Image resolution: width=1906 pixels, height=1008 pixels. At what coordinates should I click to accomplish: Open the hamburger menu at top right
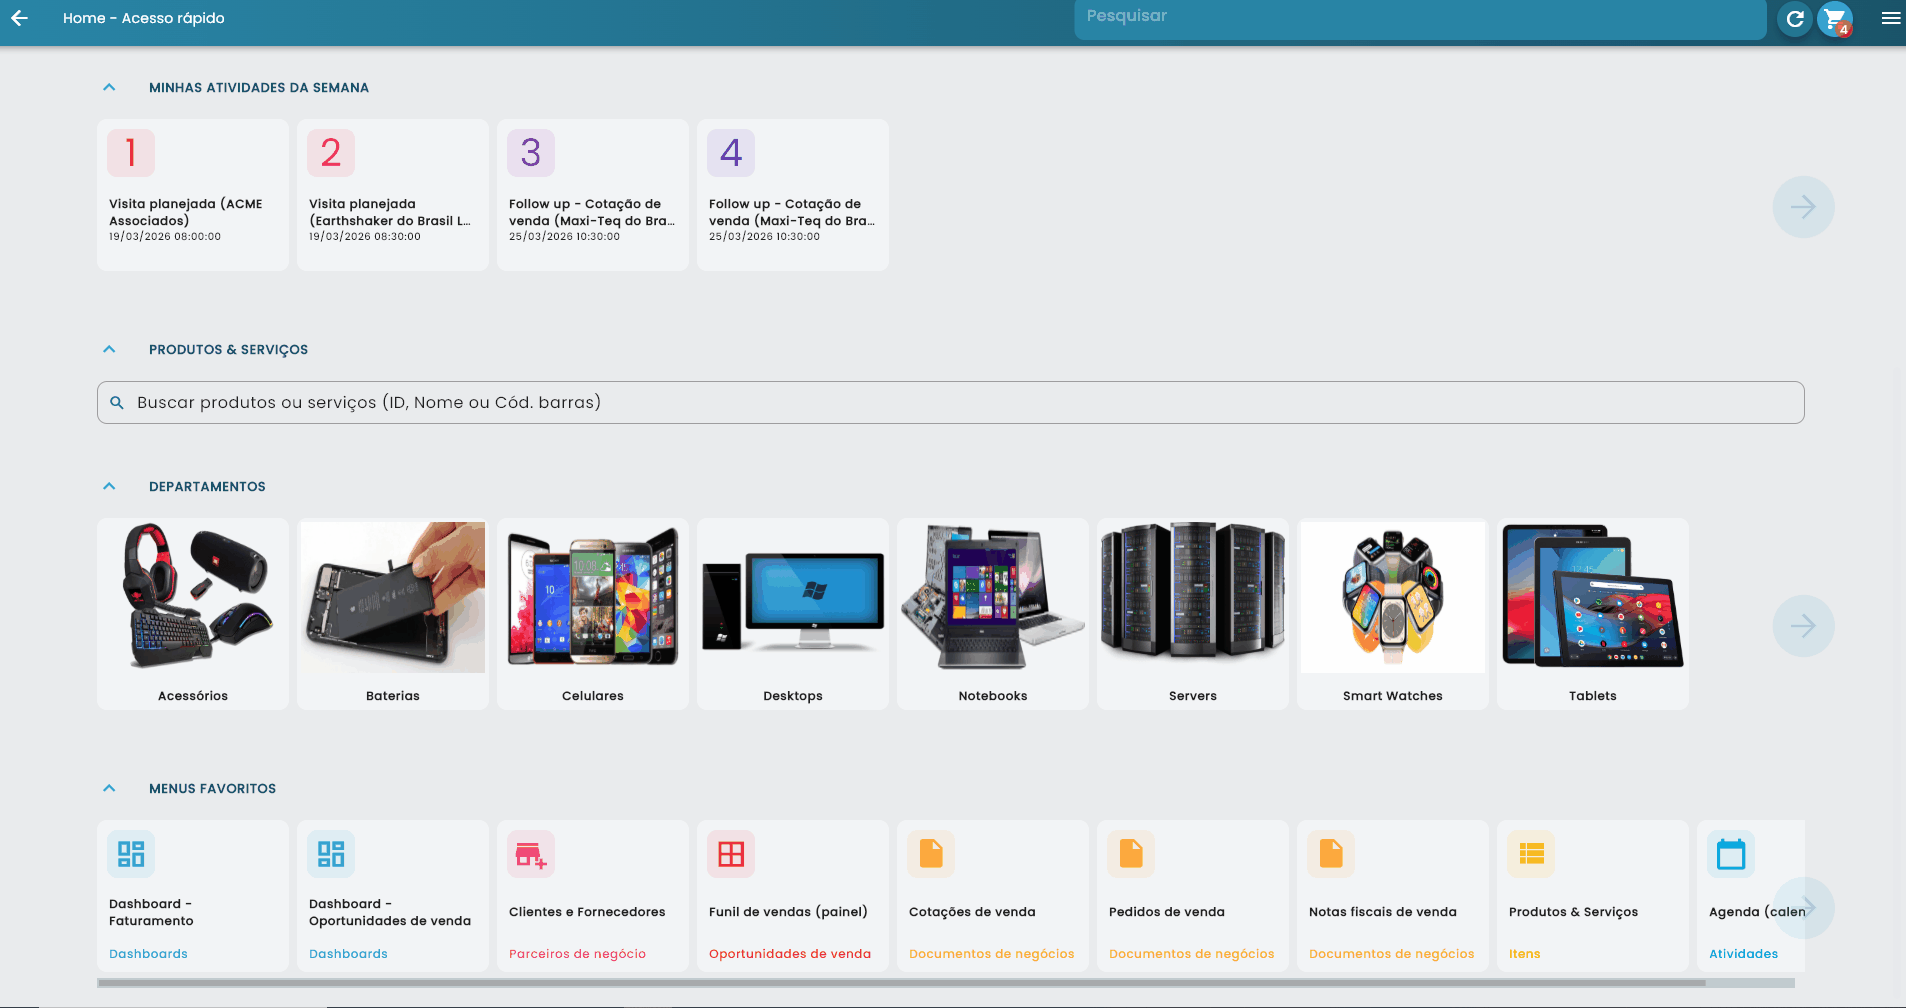1890,18
